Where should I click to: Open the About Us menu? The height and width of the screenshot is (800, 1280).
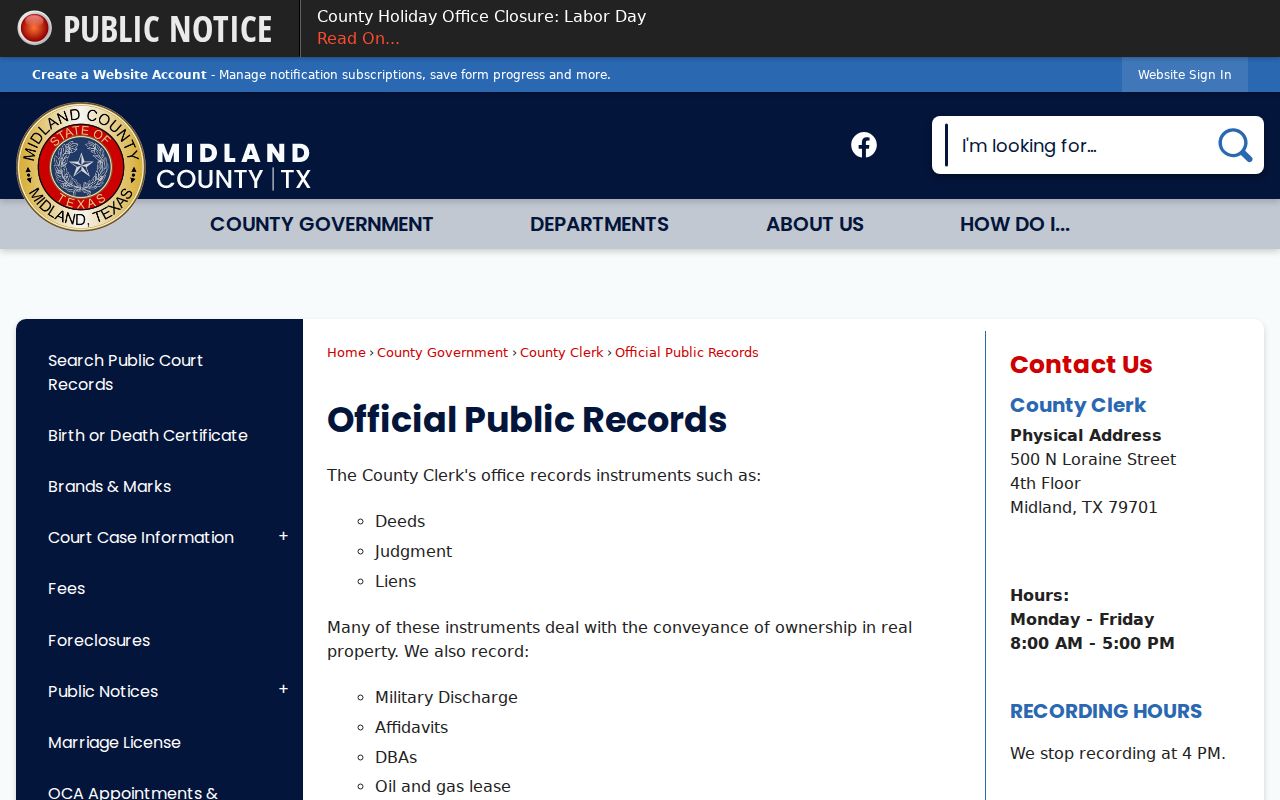[x=815, y=224]
